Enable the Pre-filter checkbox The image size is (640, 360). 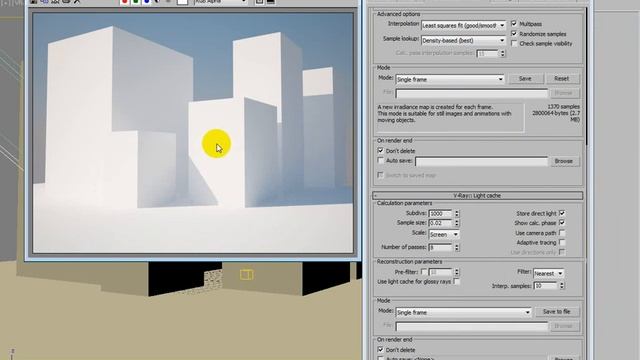(424, 272)
